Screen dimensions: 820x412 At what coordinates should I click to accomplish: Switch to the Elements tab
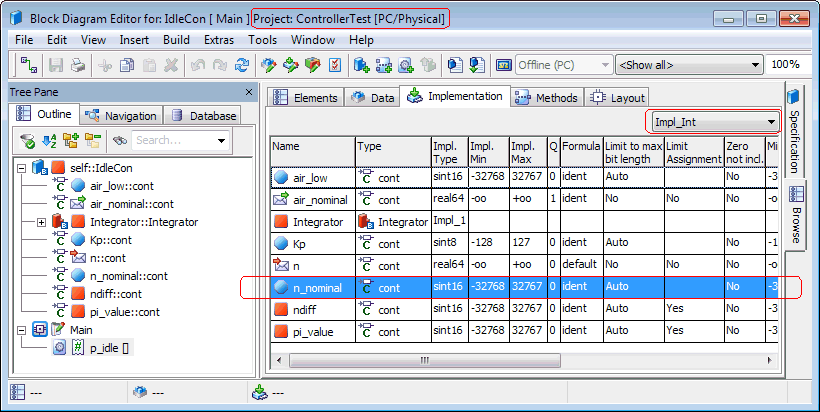click(x=306, y=98)
